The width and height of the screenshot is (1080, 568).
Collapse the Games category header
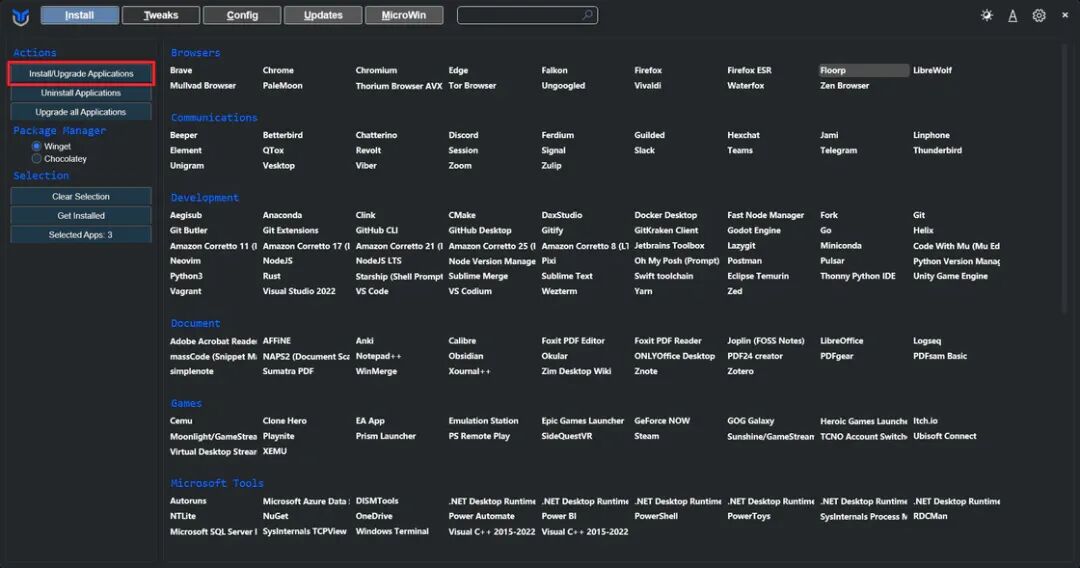tap(186, 403)
